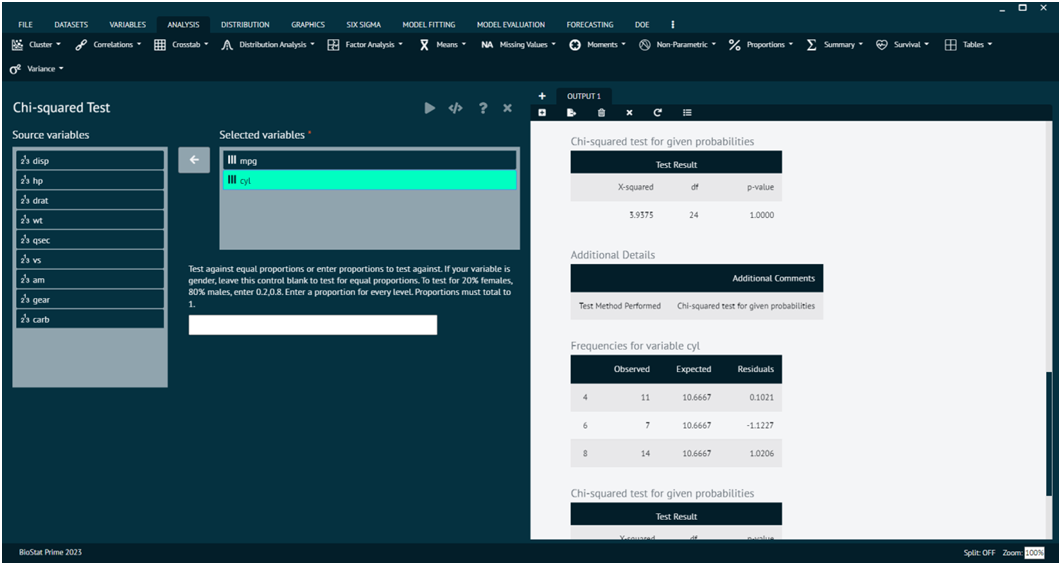Click the trash icon in output toolbar

click(601, 113)
